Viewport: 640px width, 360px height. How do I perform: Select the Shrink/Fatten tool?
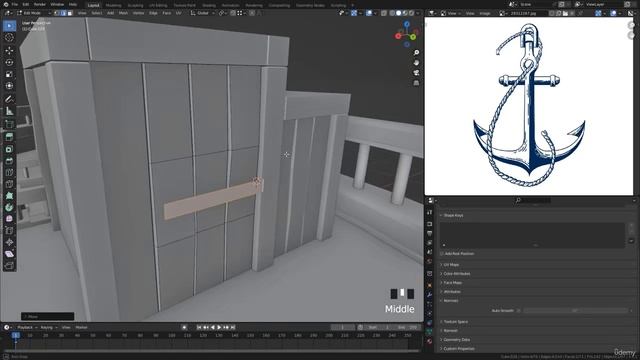[x=9, y=242]
